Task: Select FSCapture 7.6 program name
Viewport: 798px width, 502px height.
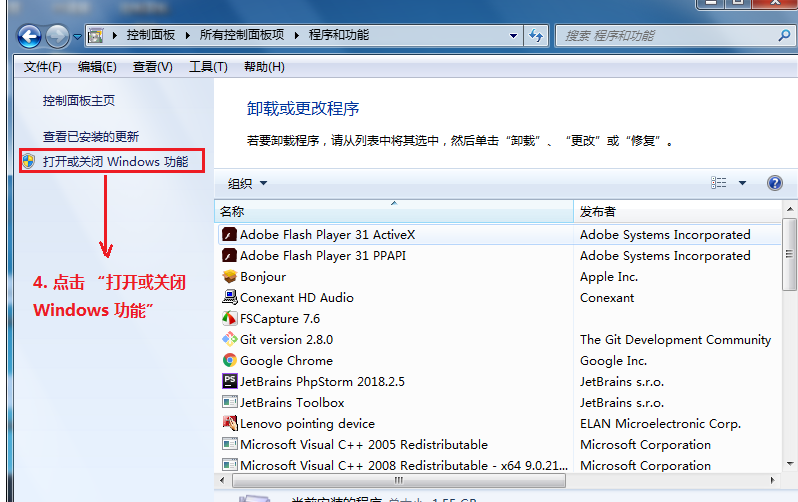Action: coord(280,319)
